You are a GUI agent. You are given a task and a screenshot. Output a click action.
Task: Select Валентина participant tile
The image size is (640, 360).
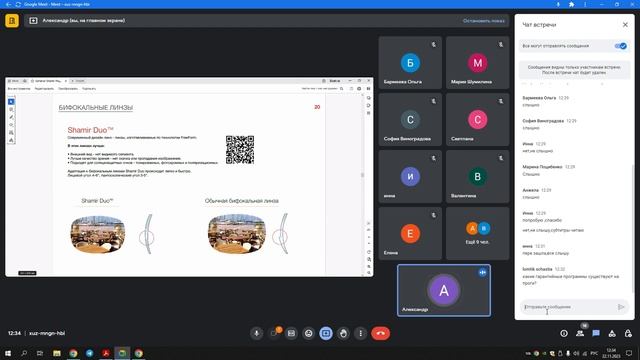click(477, 176)
